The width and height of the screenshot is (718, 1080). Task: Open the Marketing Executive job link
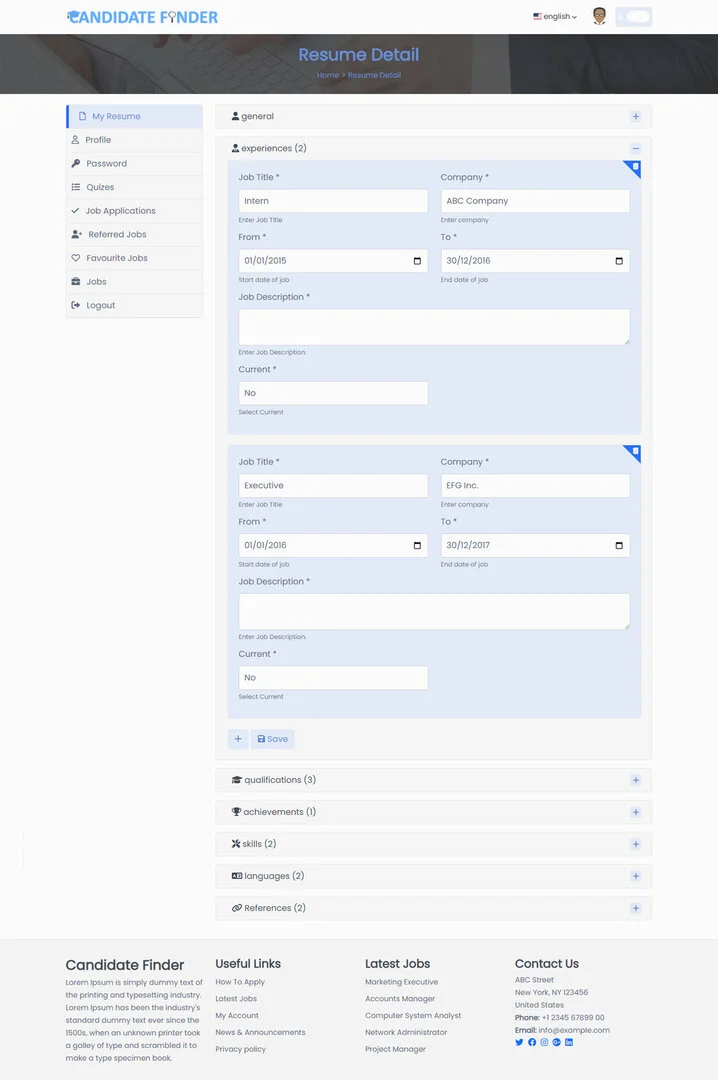[x=401, y=982]
